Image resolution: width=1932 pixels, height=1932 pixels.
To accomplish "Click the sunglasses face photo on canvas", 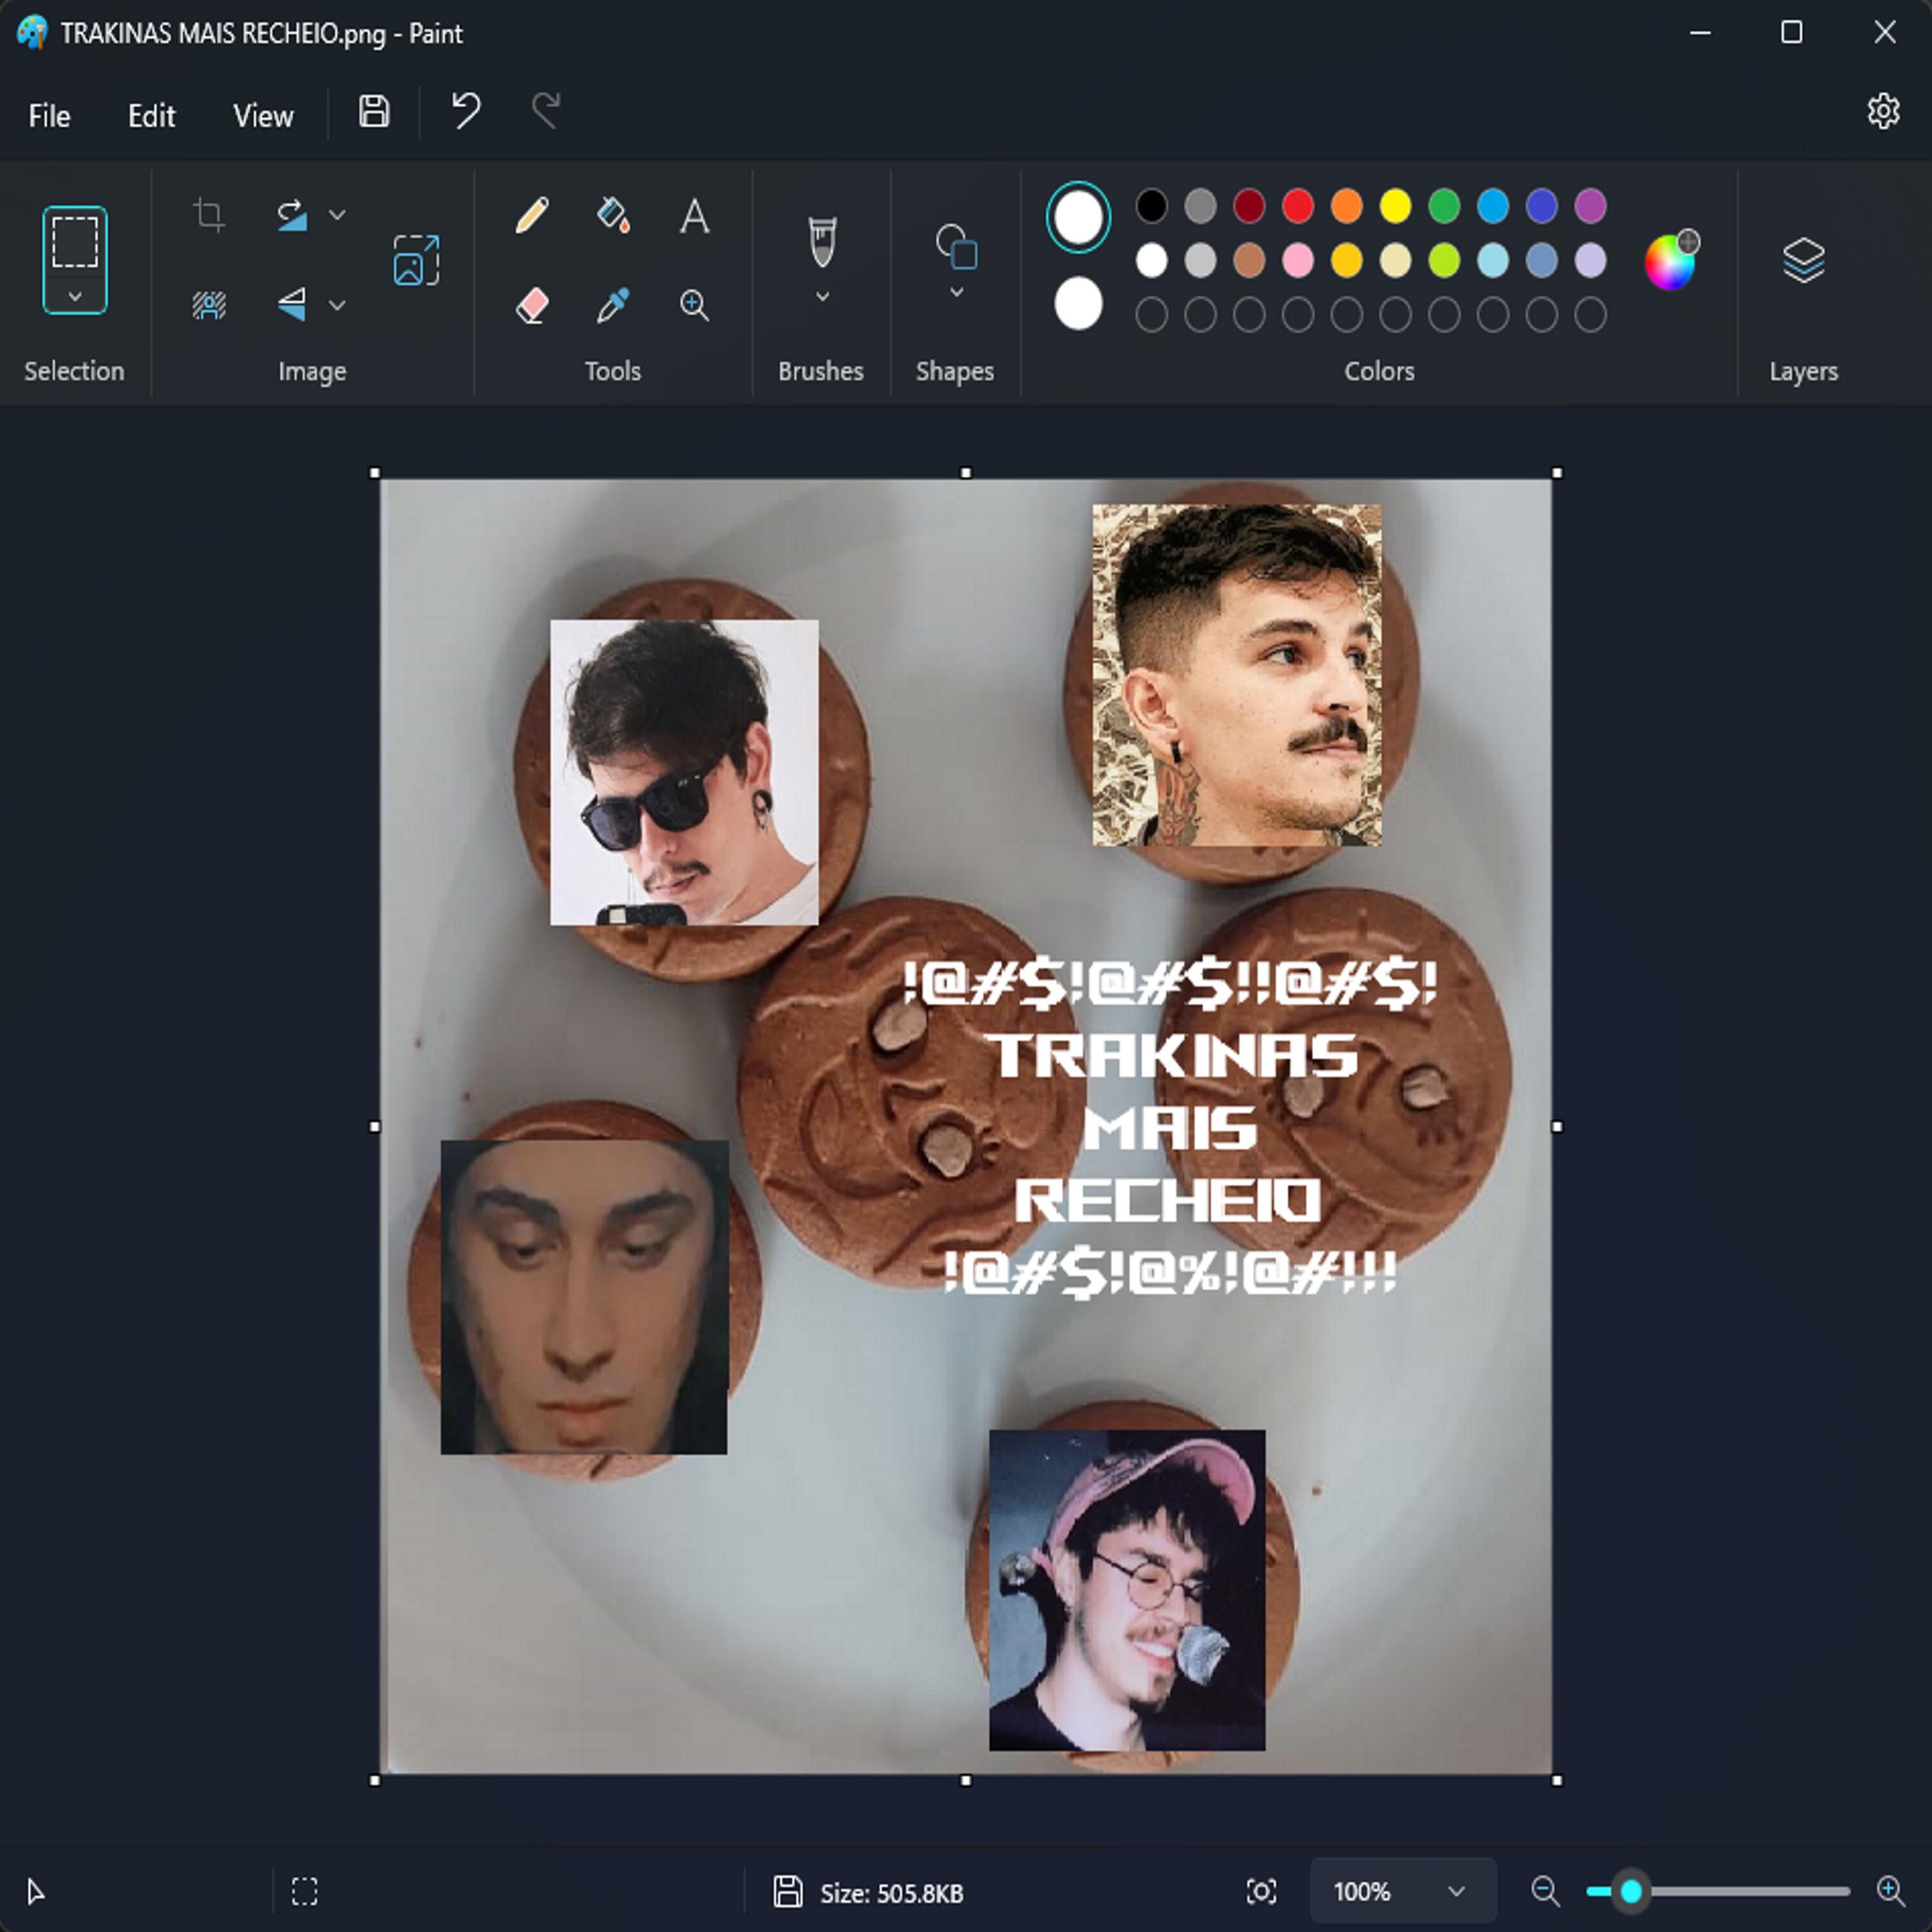I will (x=684, y=772).
